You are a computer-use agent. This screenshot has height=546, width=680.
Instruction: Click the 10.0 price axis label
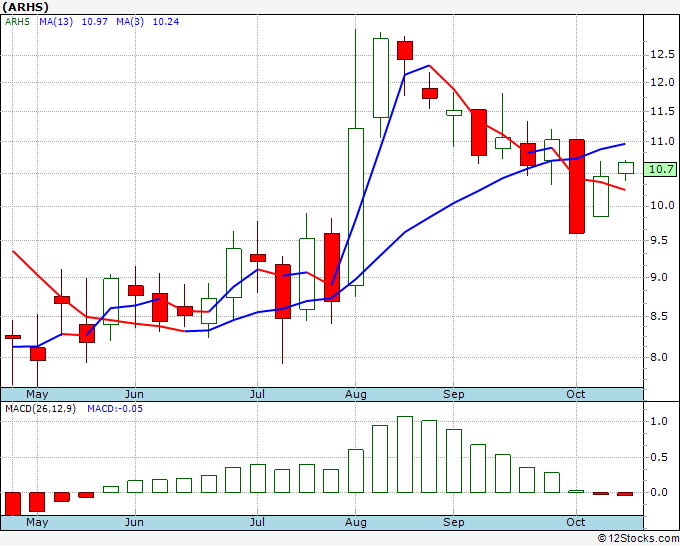[x=662, y=206]
